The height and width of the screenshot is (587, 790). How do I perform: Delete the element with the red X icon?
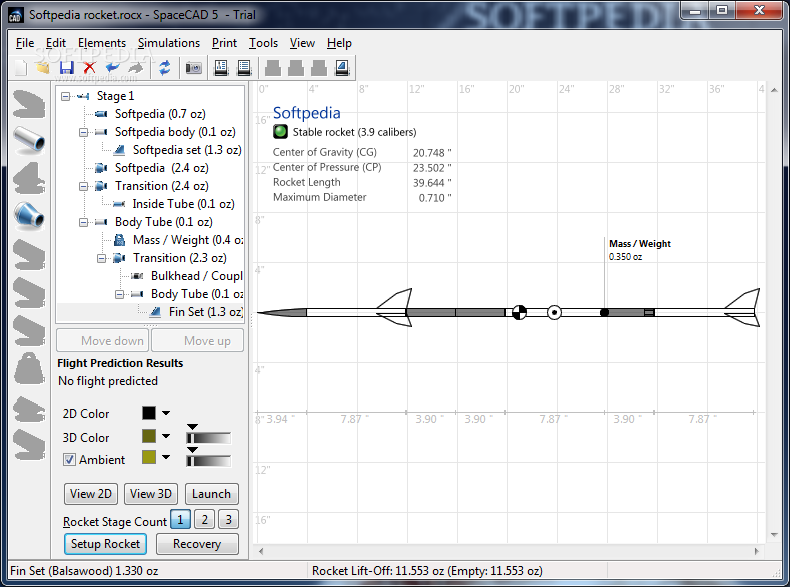pyautogui.click(x=90, y=68)
